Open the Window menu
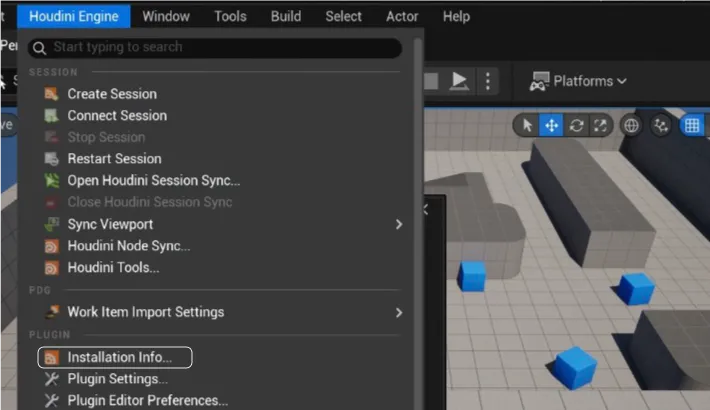Viewport: 710px width, 410px height. pyautogui.click(x=166, y=16)
